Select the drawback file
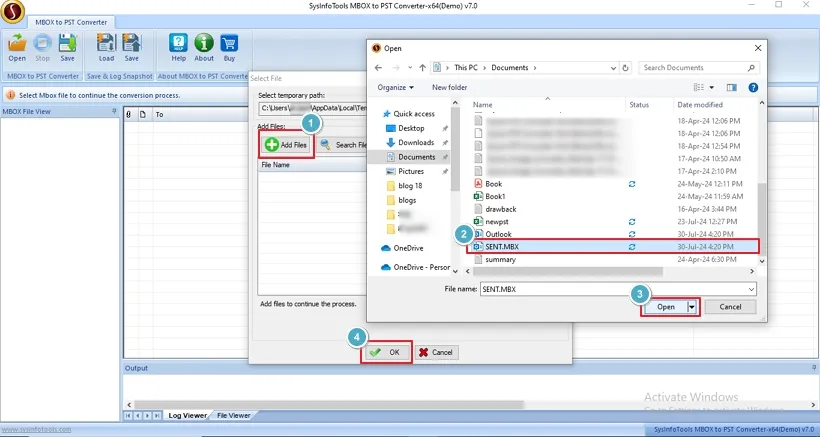820x437 pixels. [495, 209]
